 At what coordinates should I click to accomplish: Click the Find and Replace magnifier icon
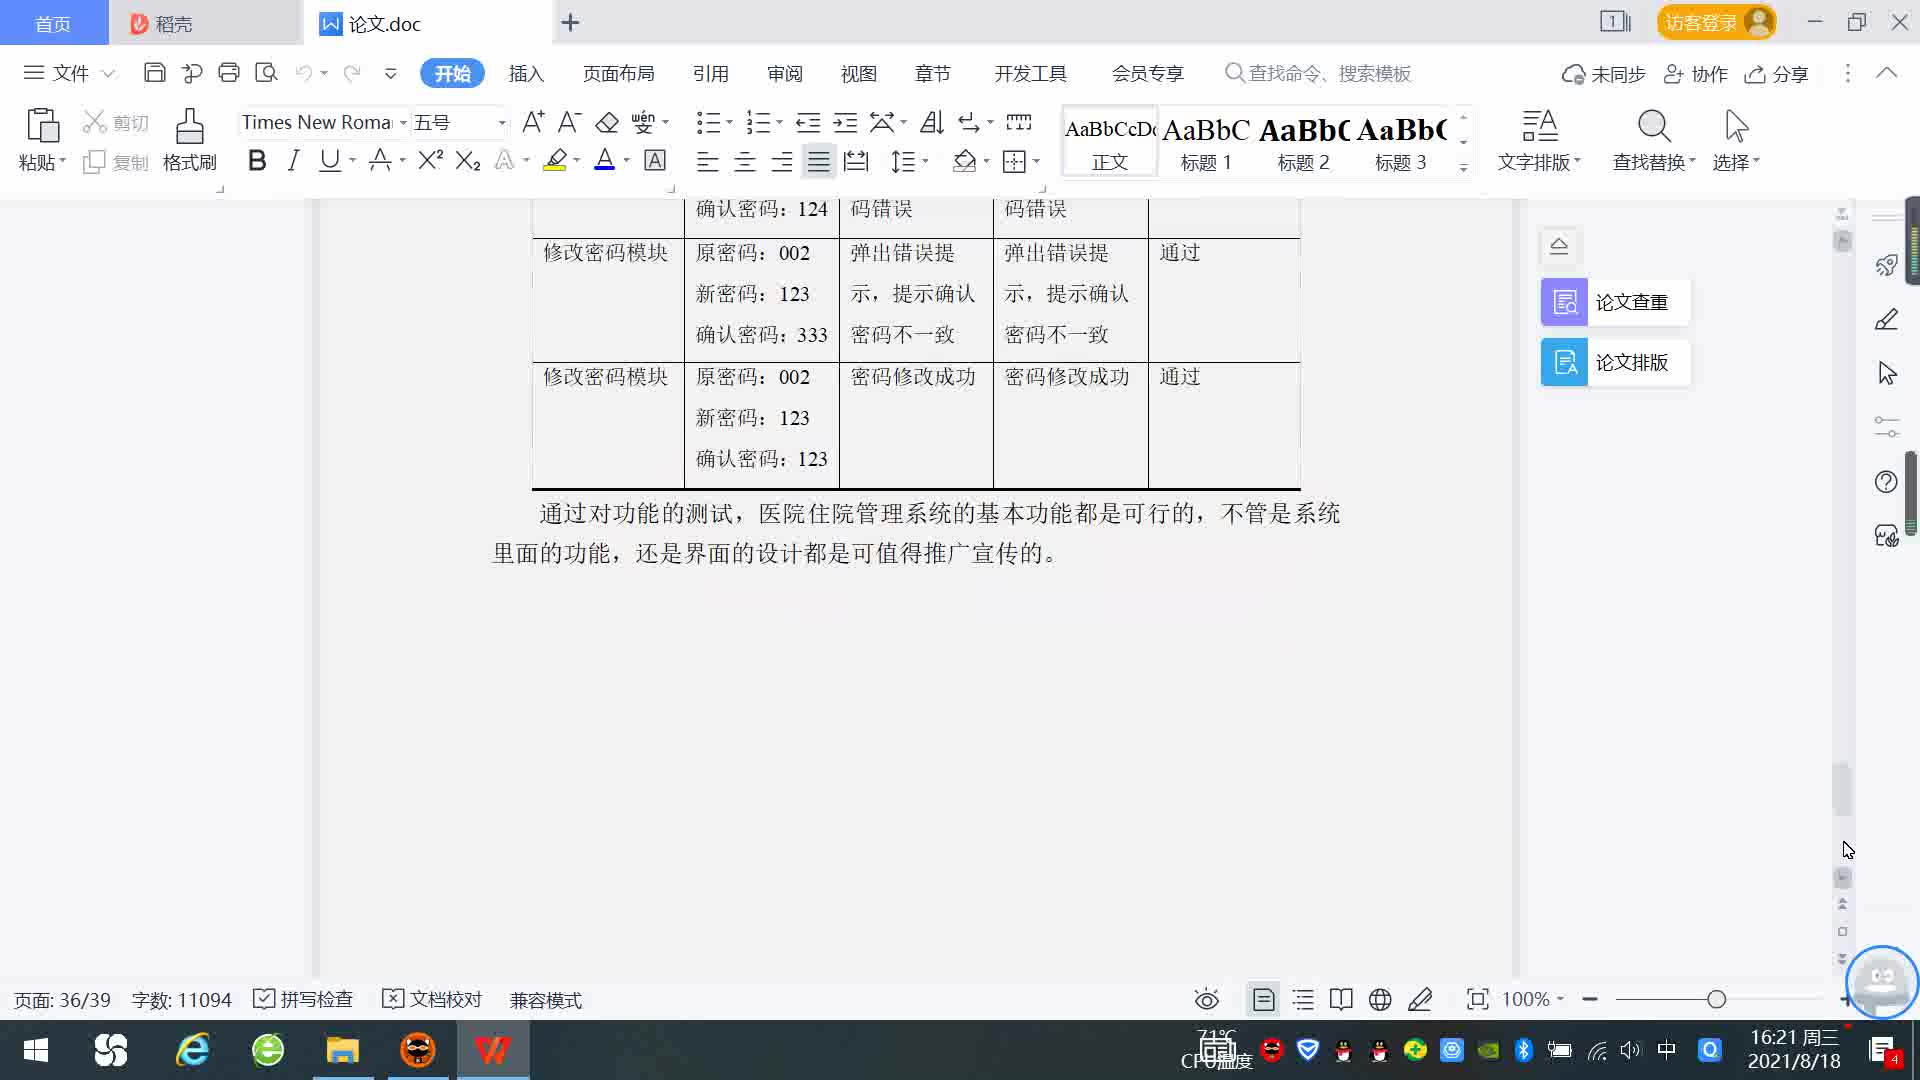(x=1653, y=127)
